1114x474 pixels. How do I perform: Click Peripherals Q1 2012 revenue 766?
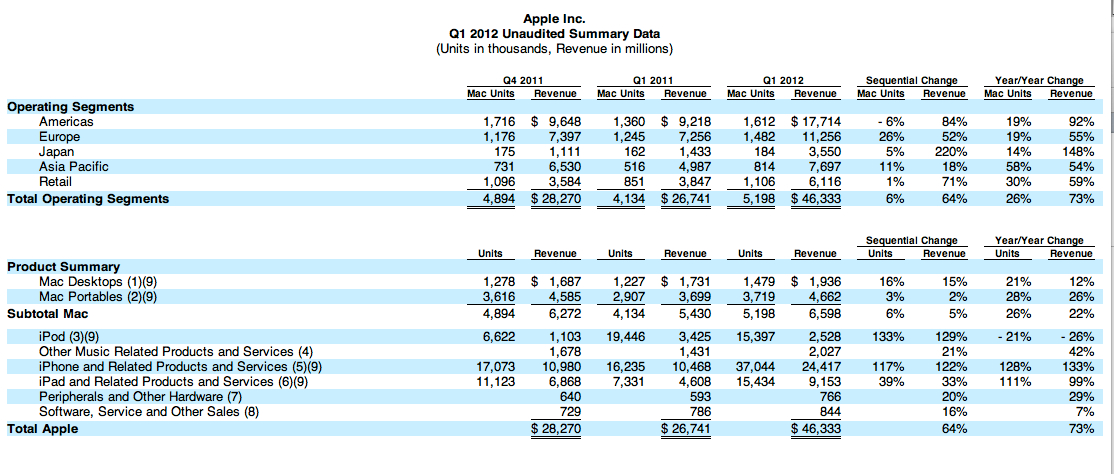pyautogui.click(x=831, y=397)
